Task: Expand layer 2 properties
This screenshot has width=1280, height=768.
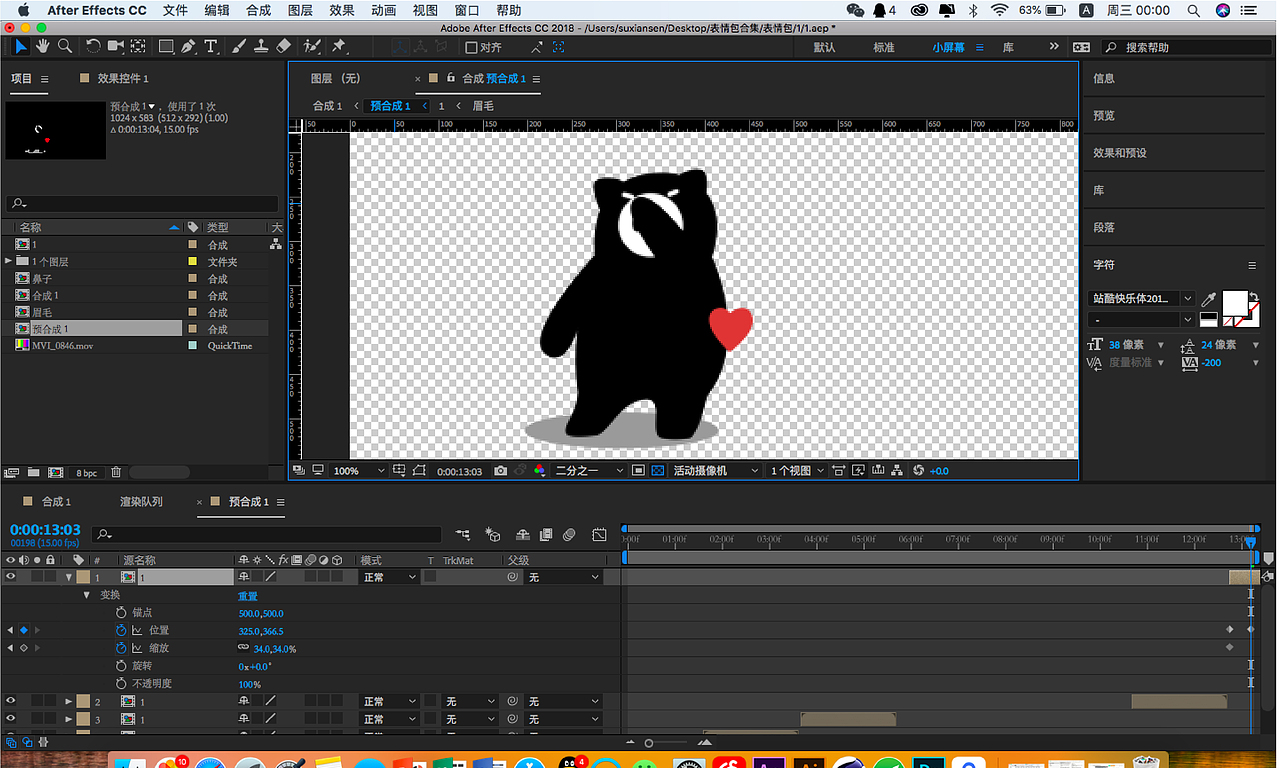Action: (x=69, y=702)
